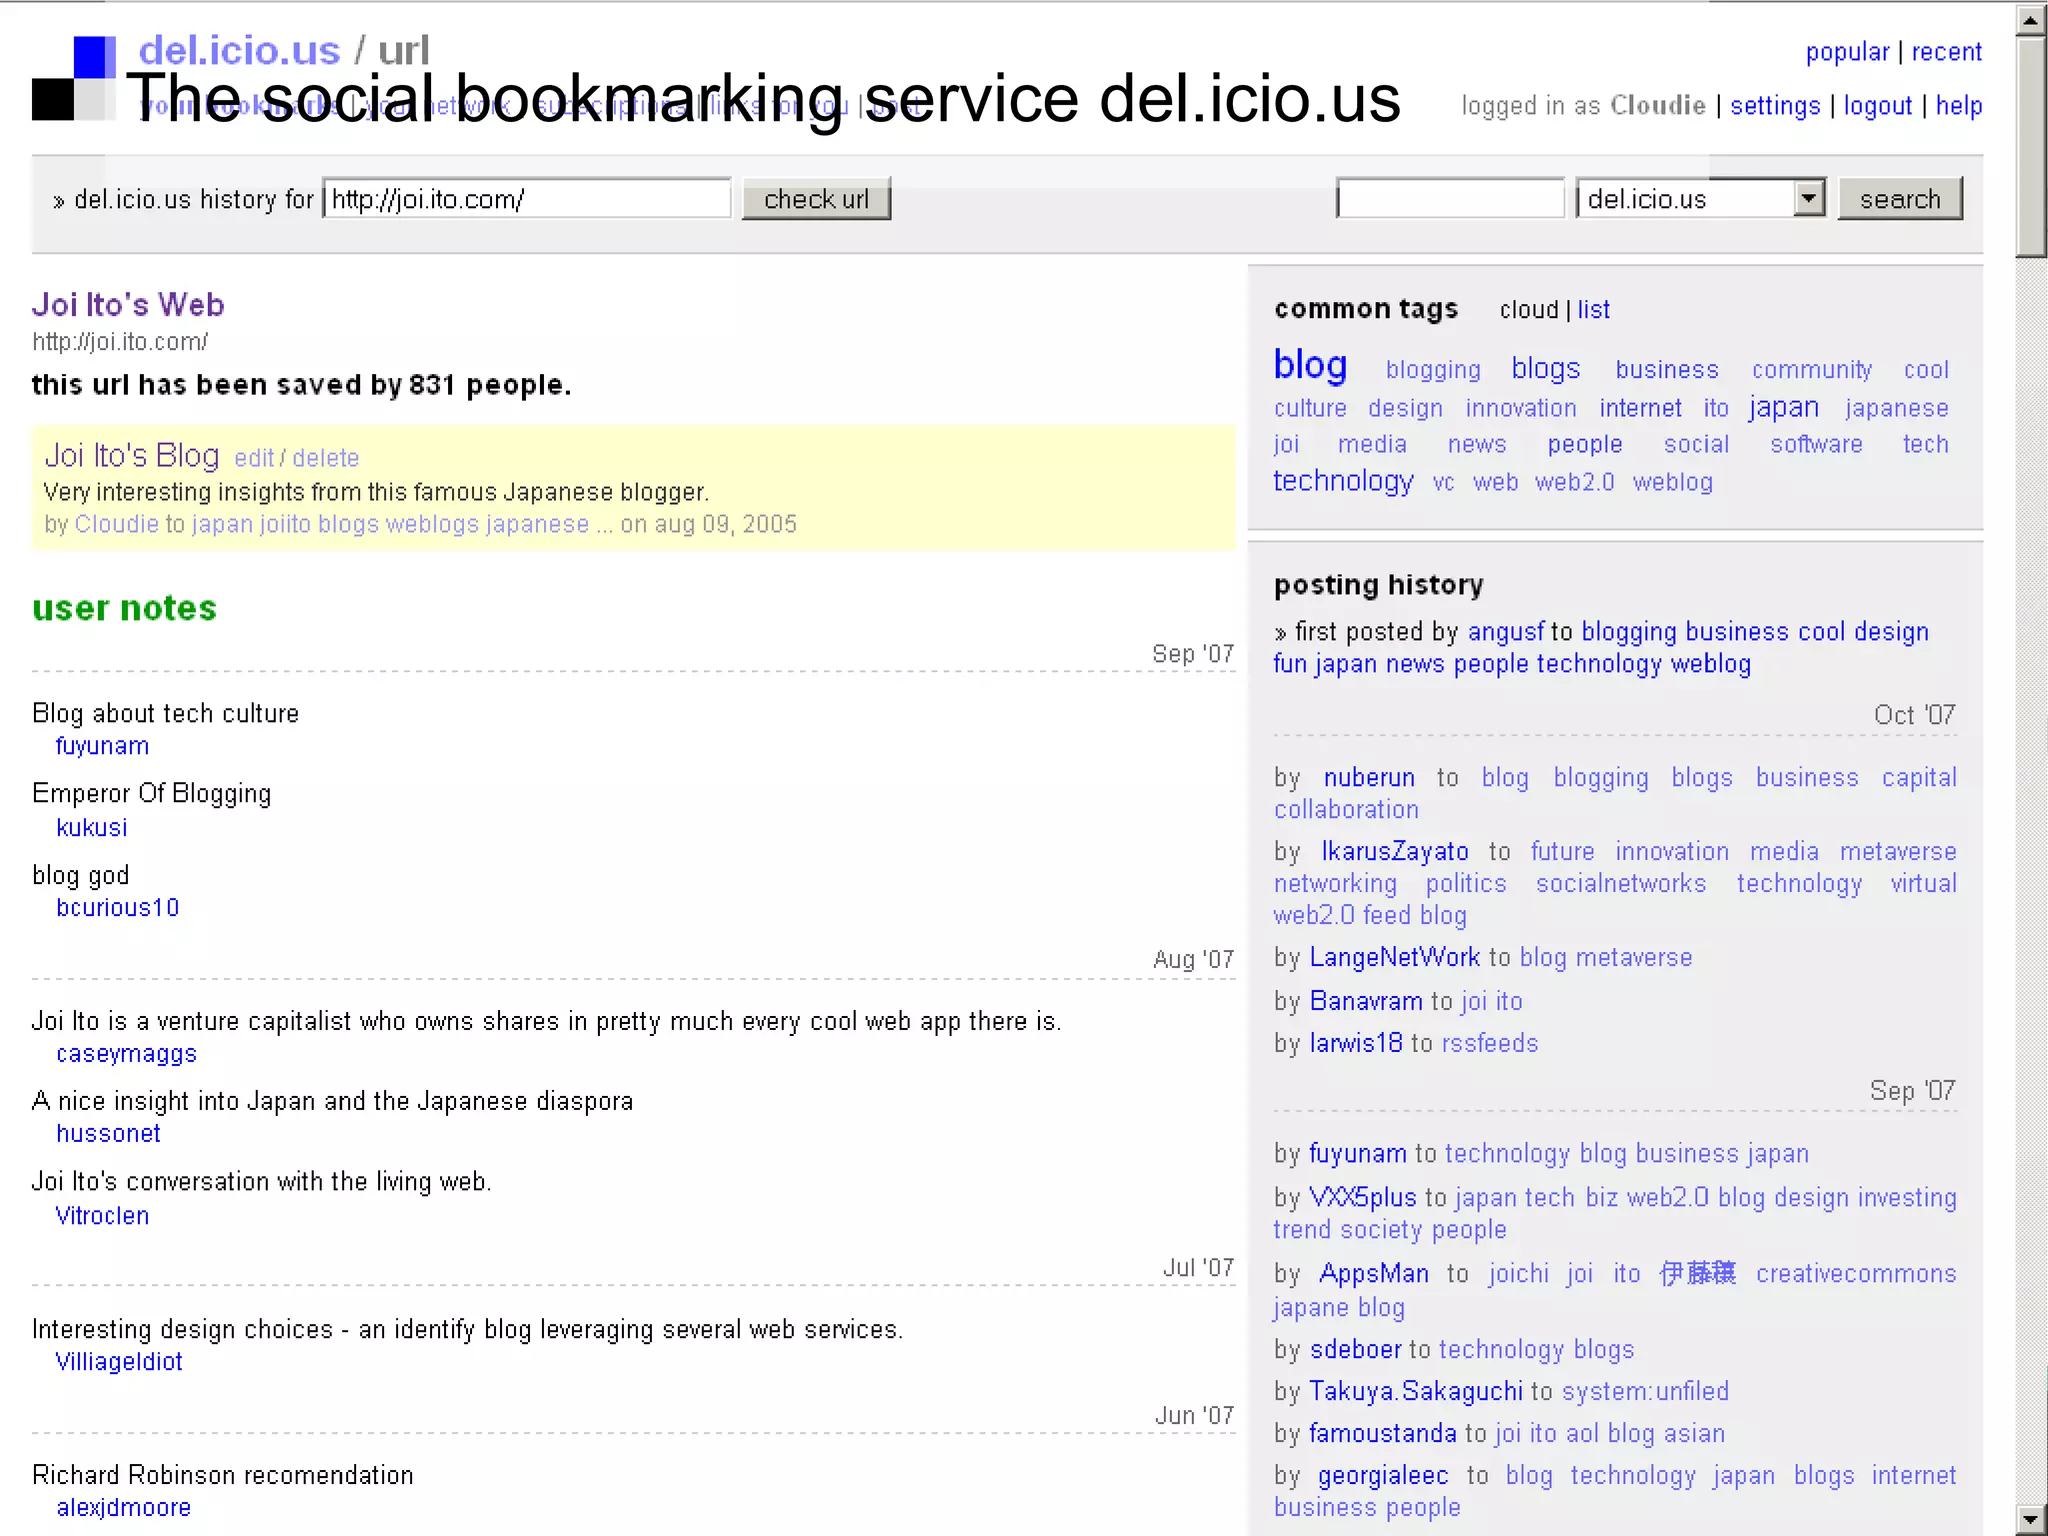Open user 'larwis18' in posting history
The height and width of the screenshot is (1536, 2048).
(1356, 1043)
